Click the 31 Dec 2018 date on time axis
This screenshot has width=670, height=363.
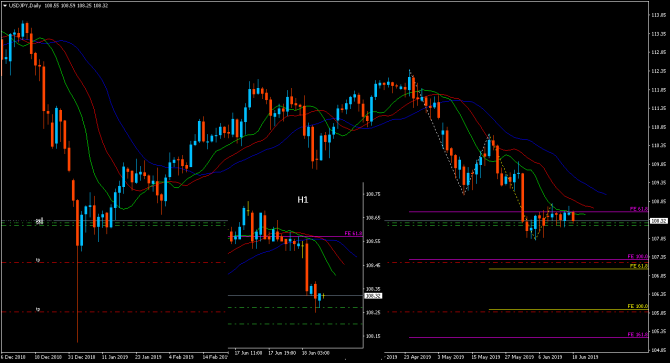coord(82,357)
